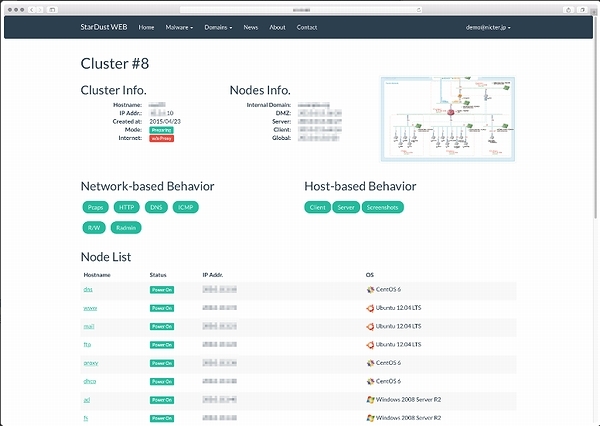Click the CentOS icon in proxy row
The image size is (600, 426).
click(371, 362)
